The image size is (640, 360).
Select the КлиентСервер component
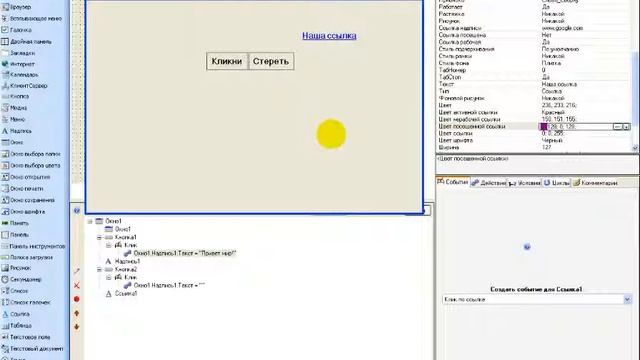tap(24, 86)
